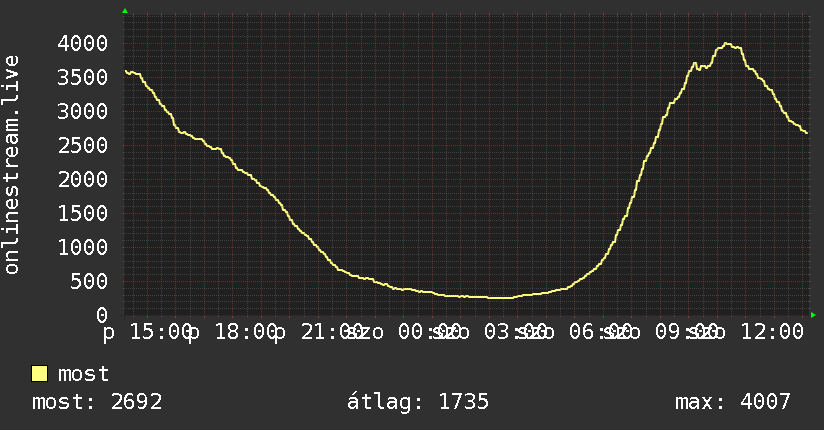824x430 pixels.
Task: Click the 'szo 00:00' time axis label
Action: pyautogui.click(x=403, y=333)
